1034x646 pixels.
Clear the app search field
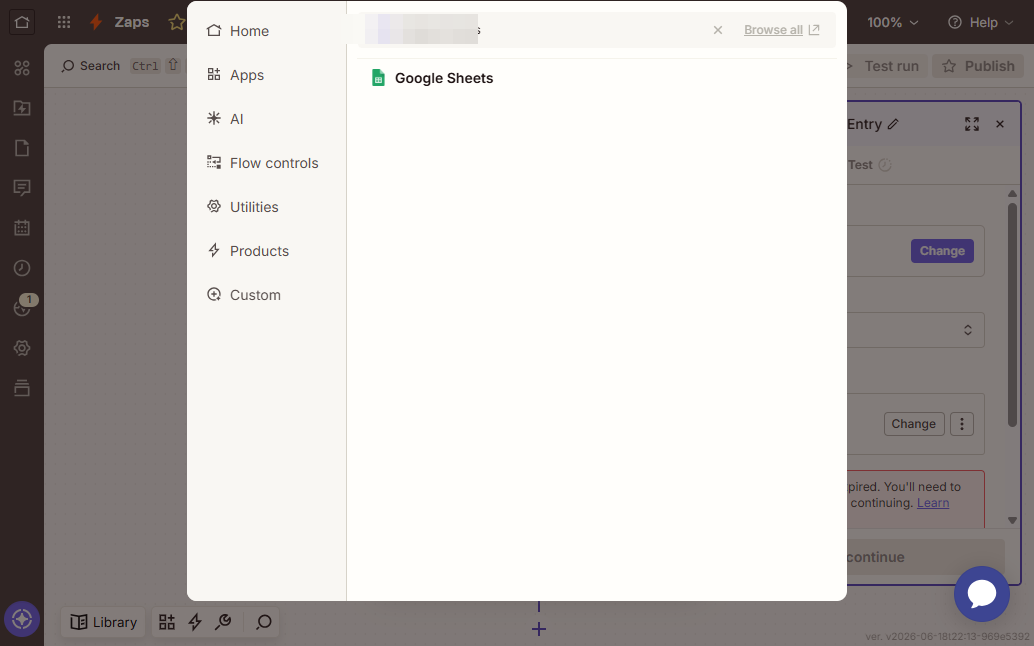pos(717,30)
